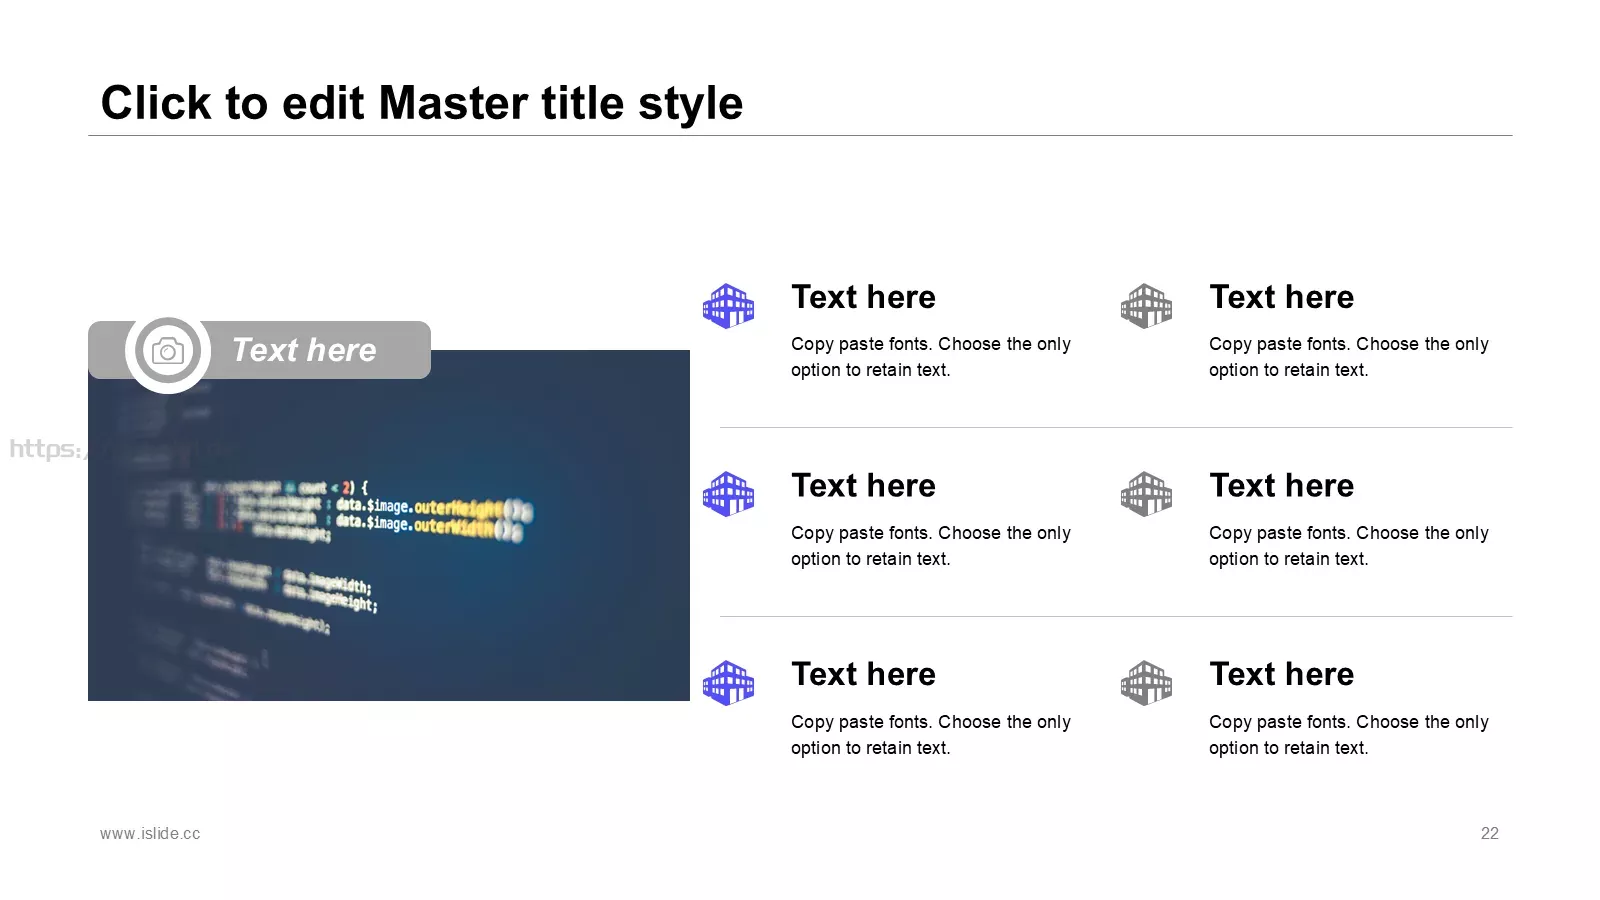
Task: Select the bottom blue building icon
Action: coord(728,683)
